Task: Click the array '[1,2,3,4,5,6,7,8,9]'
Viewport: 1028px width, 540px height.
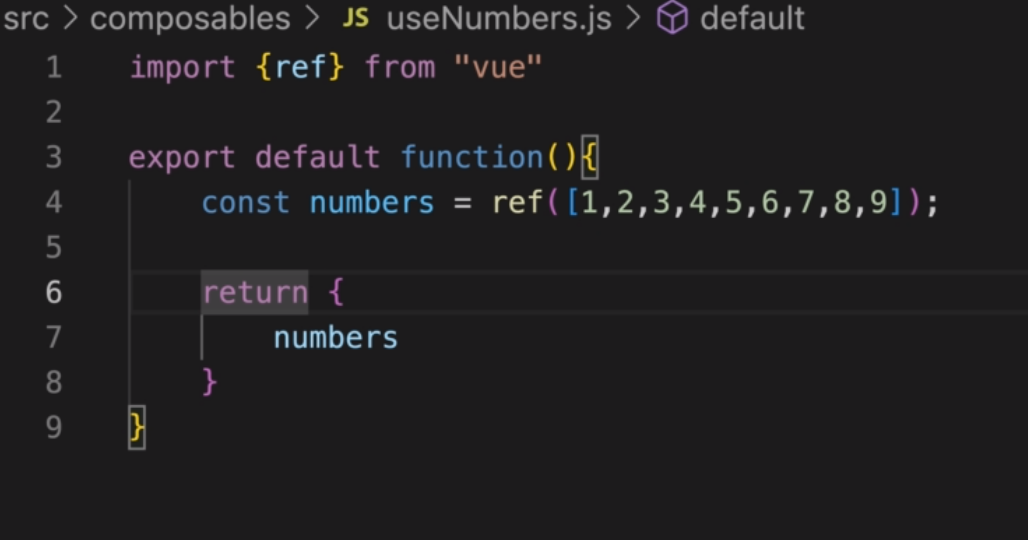Action: pyautogui.click(x=734, y=202)
